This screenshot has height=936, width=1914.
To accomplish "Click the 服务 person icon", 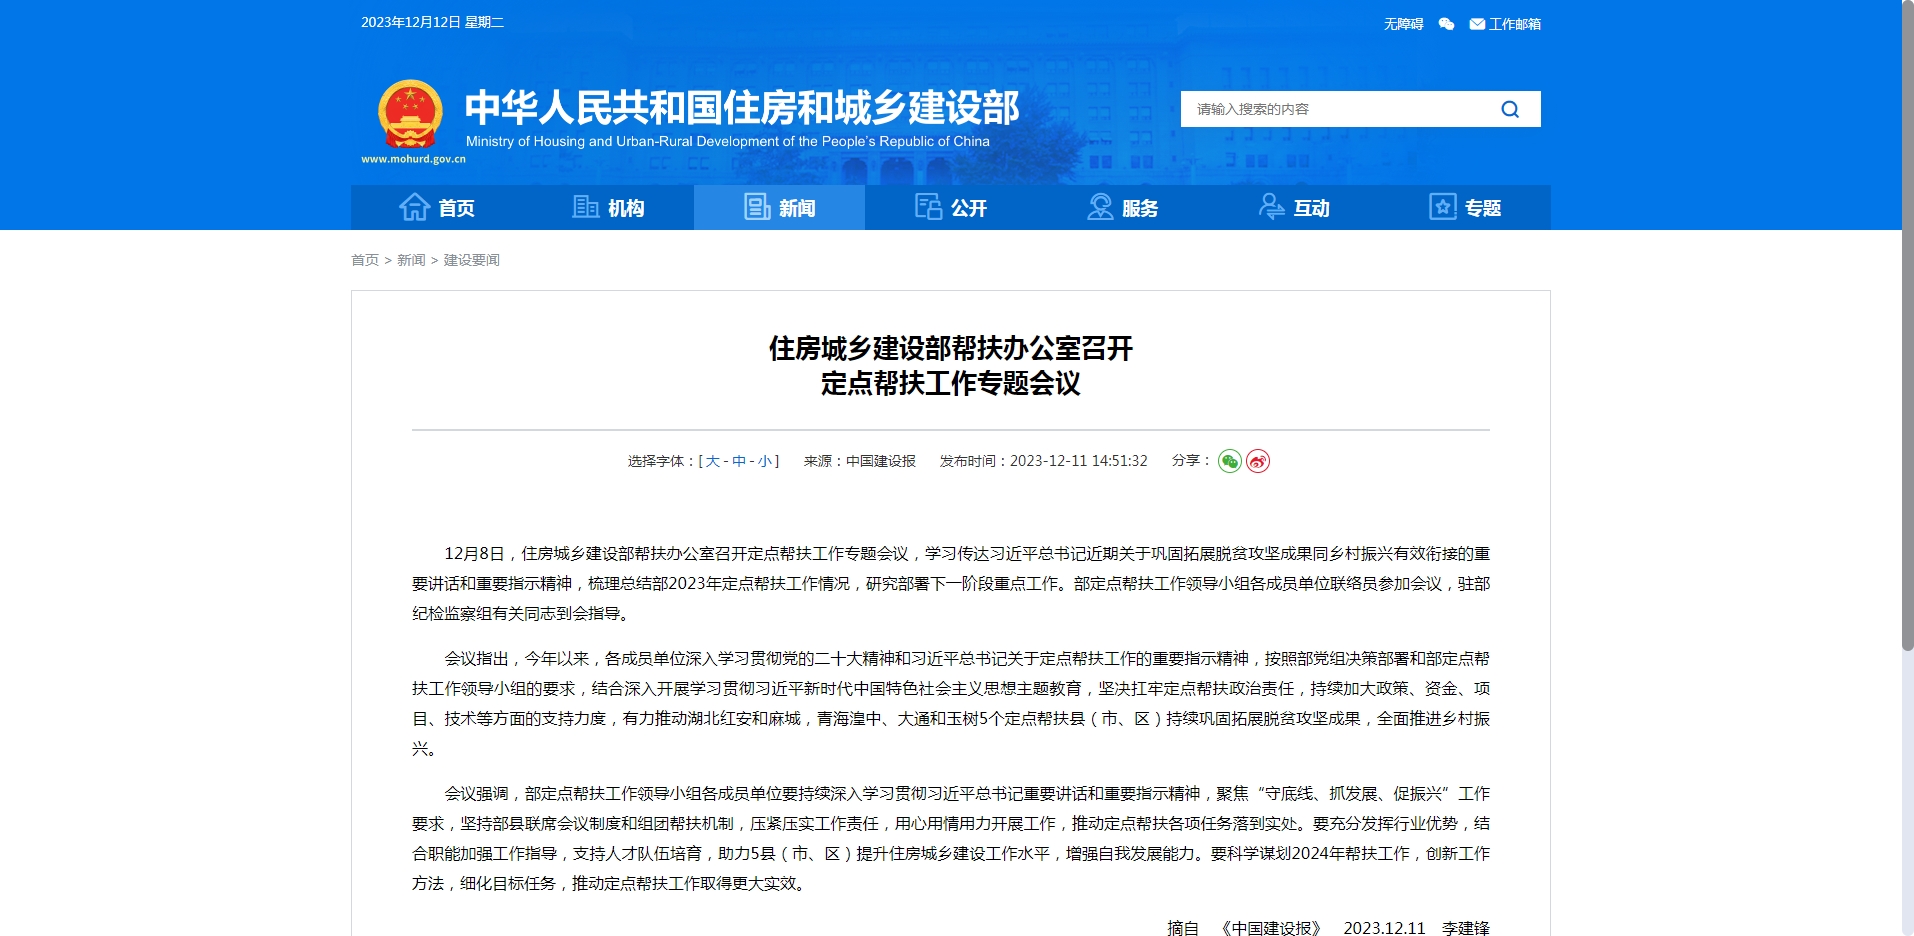I will coord(1100,207).
